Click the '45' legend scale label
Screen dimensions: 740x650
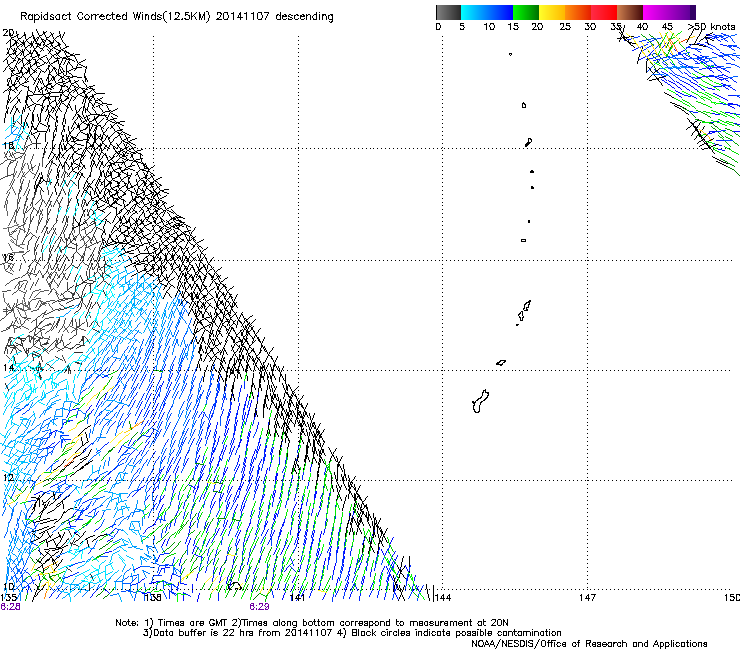pyautogui.click(x=667, y=27)
